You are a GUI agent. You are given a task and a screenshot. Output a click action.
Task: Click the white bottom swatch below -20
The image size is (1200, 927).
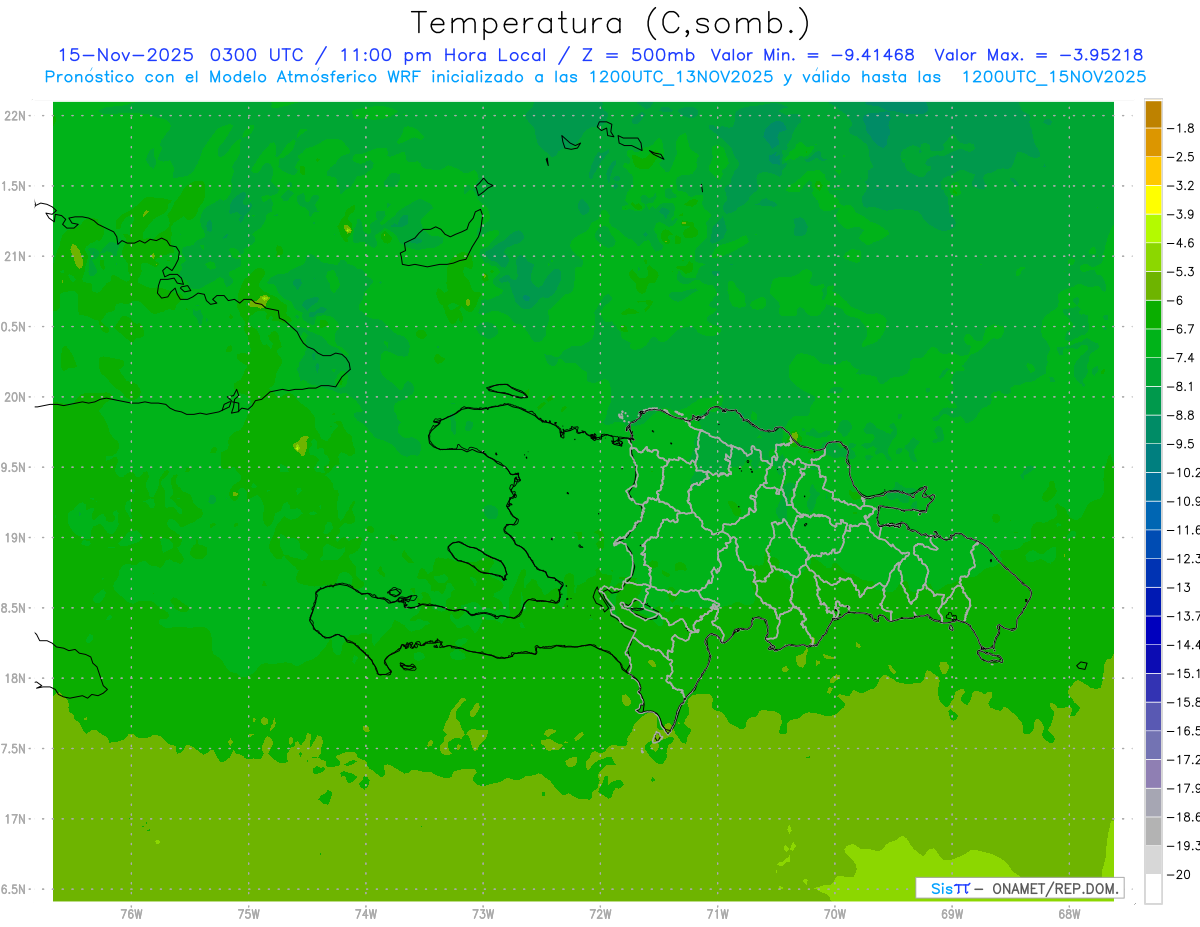[1153, 889]
